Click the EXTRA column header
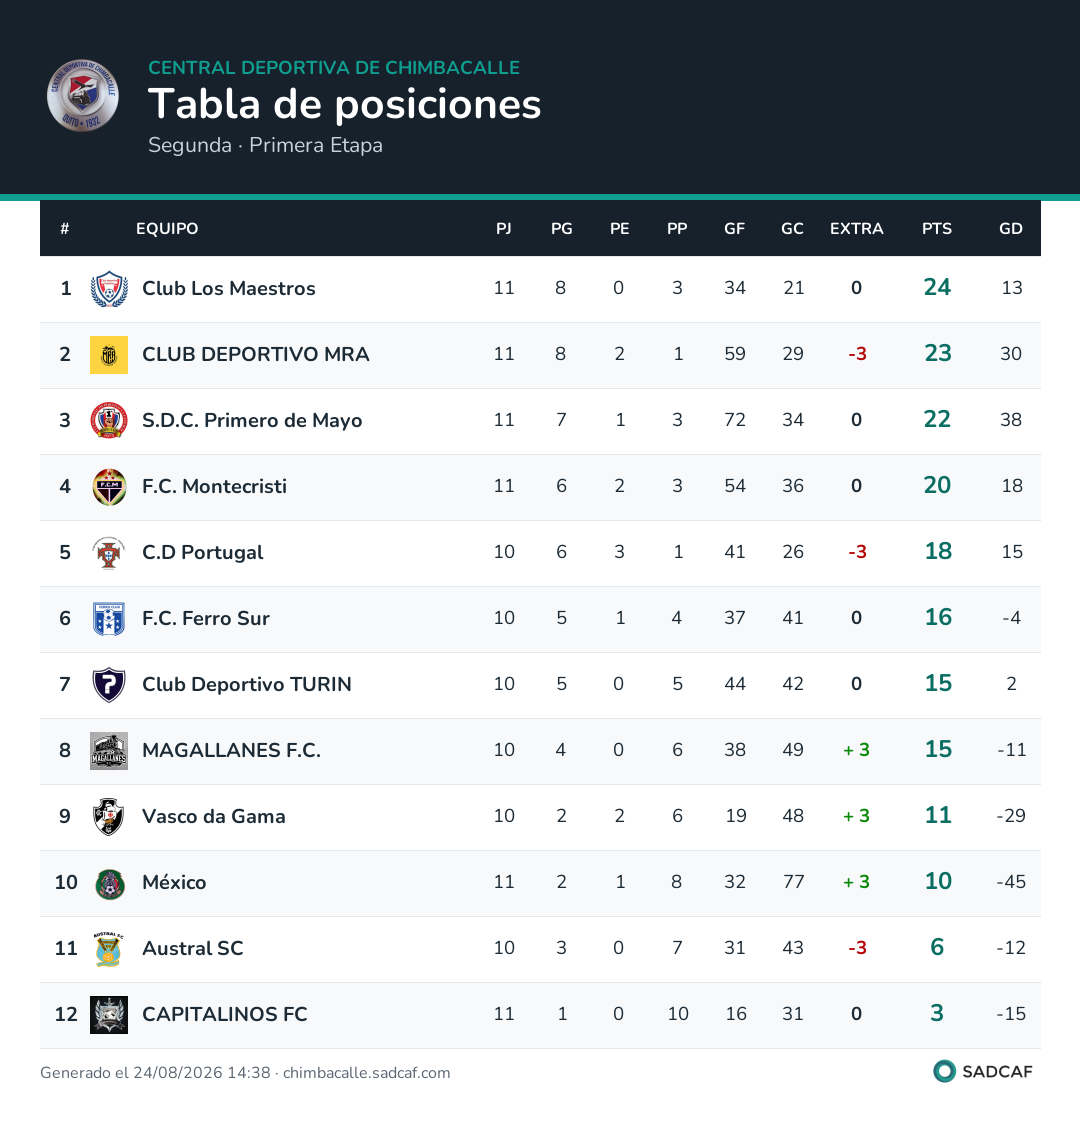This screenshot has width=1080, height=1124. (x=856, y=229)
